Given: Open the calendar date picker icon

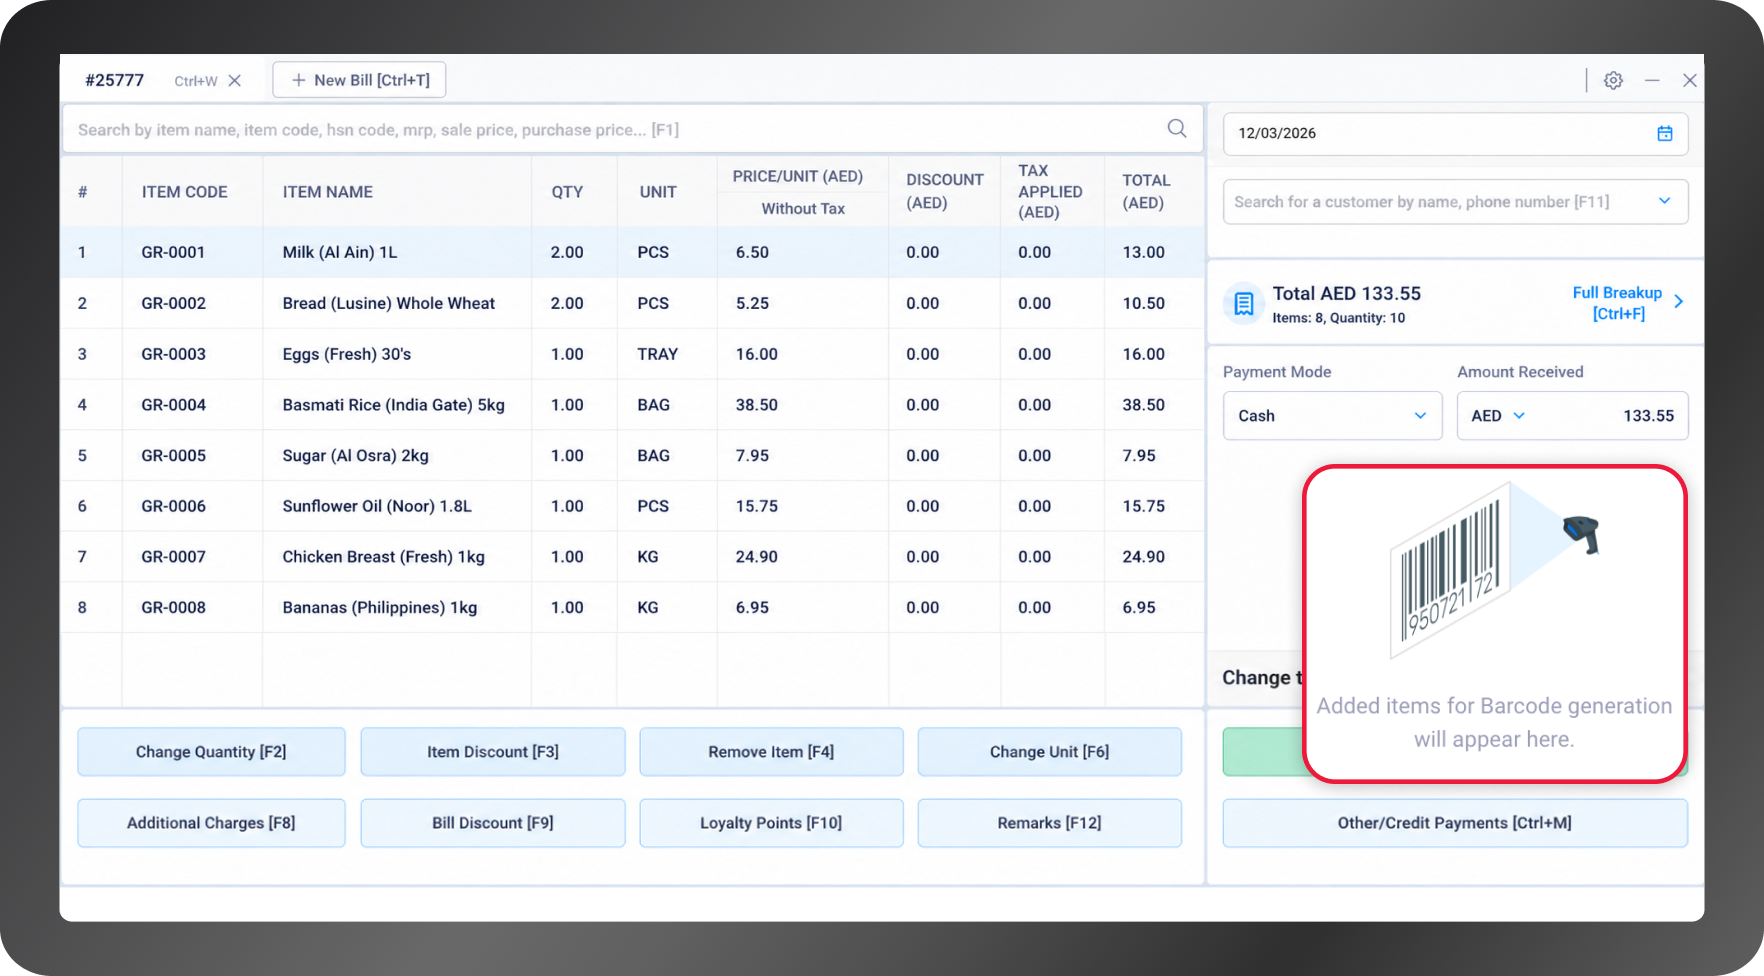Looking at the screenshot, I should (x=1665, y=134).
